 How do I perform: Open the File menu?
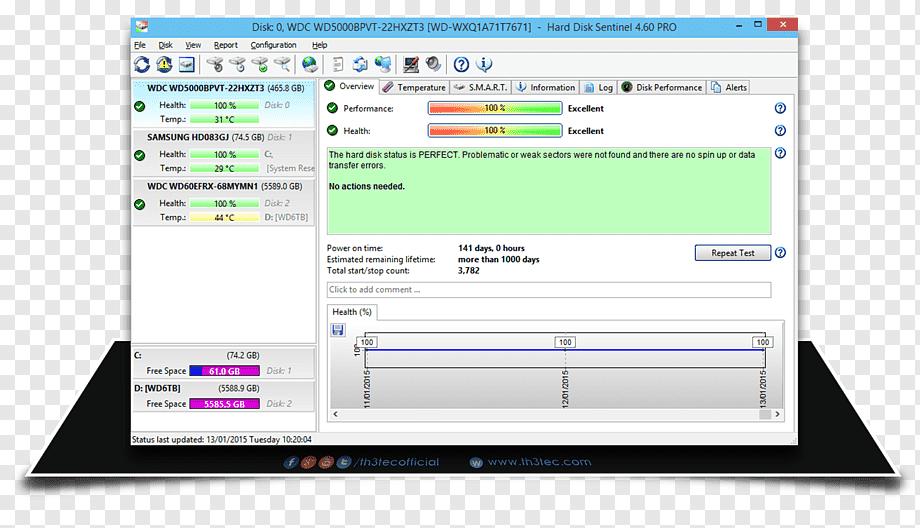(x=140, y=45)
